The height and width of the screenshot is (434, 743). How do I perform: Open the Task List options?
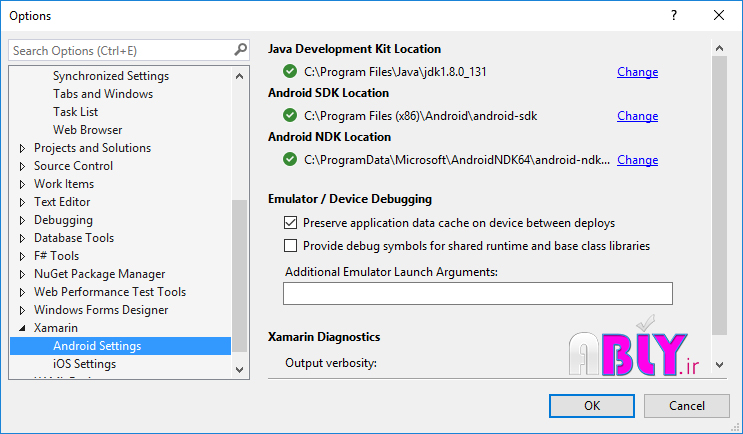75,112
